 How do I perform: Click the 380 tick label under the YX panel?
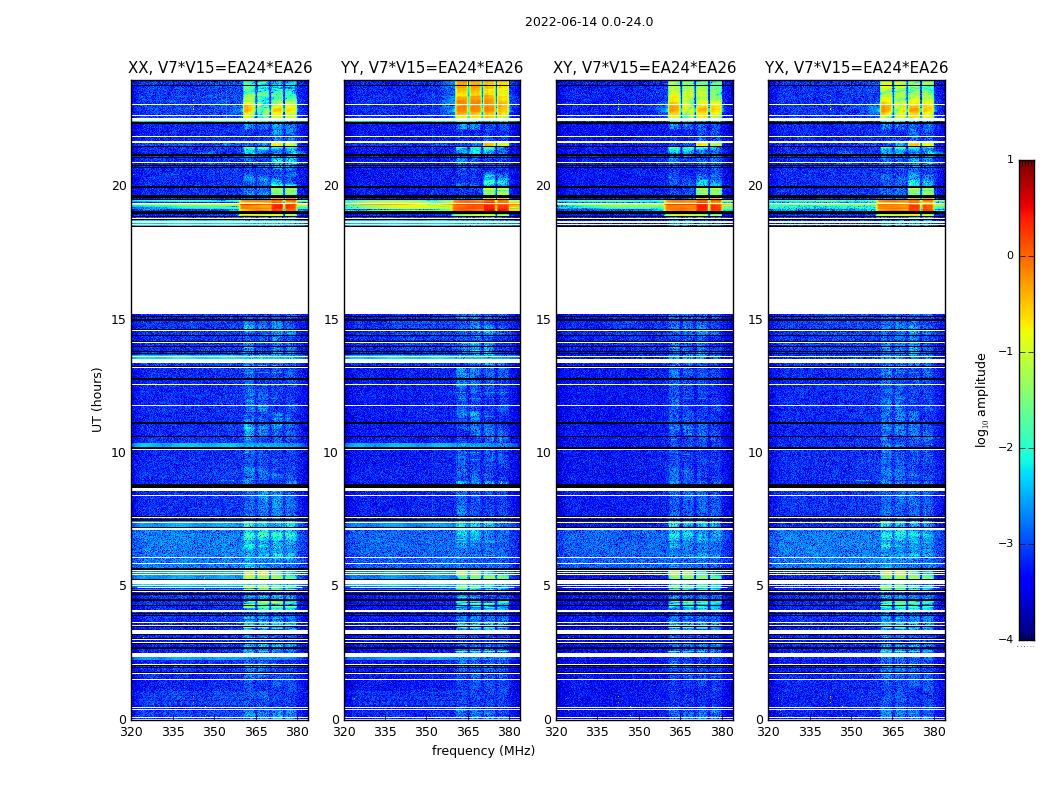coord(933,732)
